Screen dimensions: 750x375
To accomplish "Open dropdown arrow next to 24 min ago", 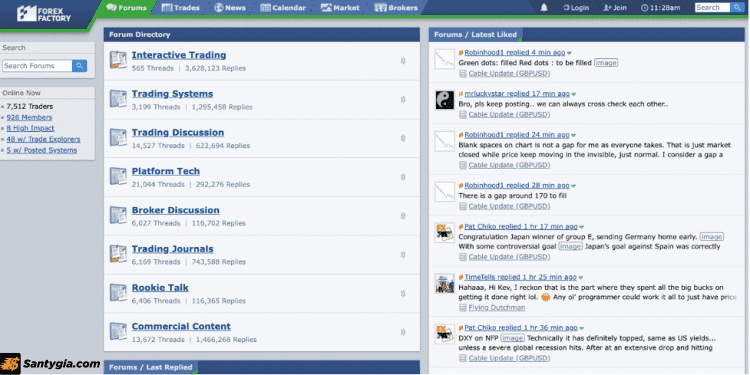I will coord(574,135).
